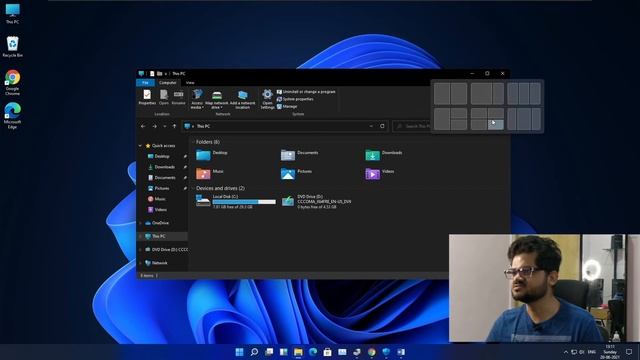Switch to the View ribbon tab
This screenshot has height=360, width=640.
point(190,82)
